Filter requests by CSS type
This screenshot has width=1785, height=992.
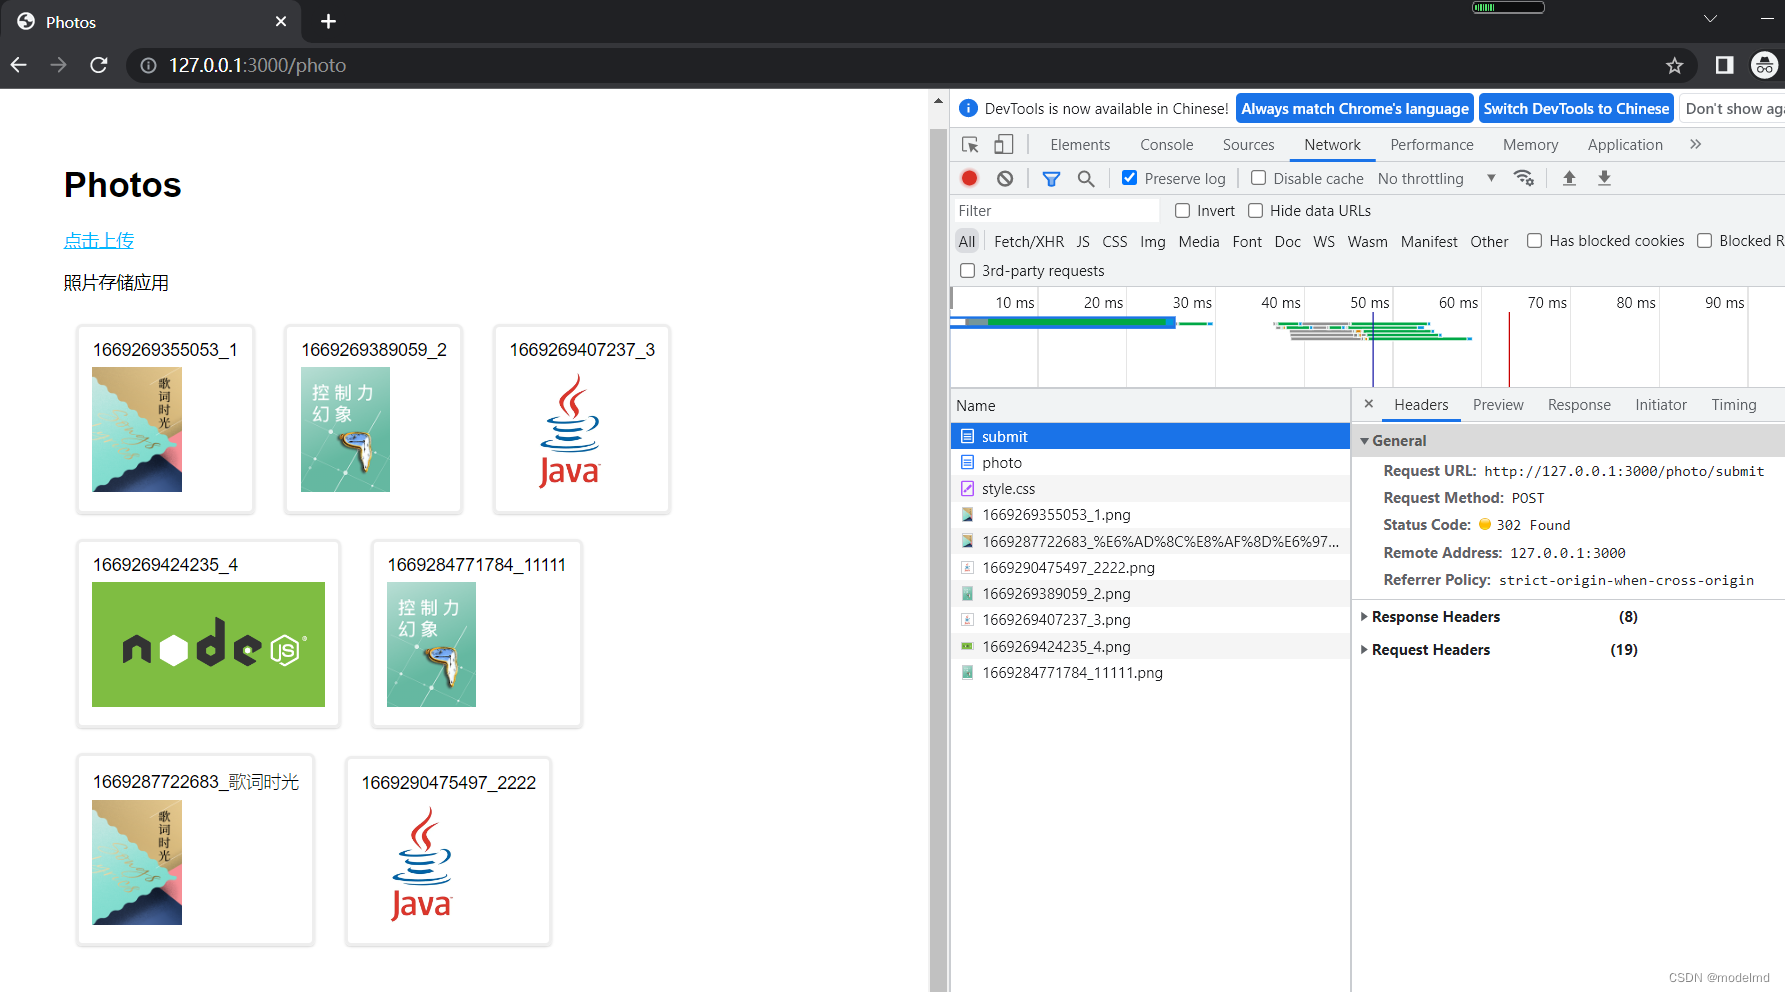1114,241
